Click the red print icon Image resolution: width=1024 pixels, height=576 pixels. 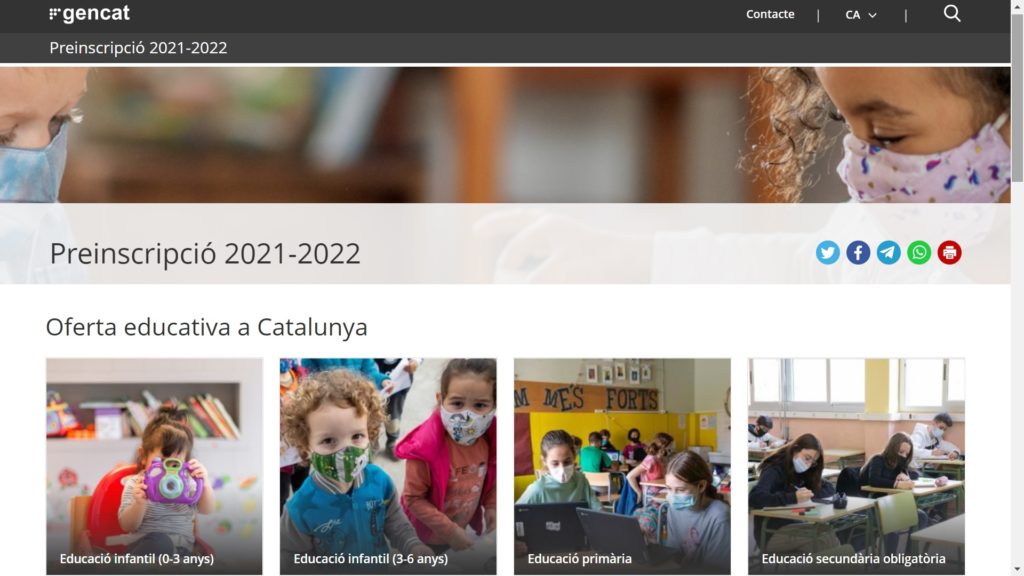pyautogui.click(x=950, y=253)
